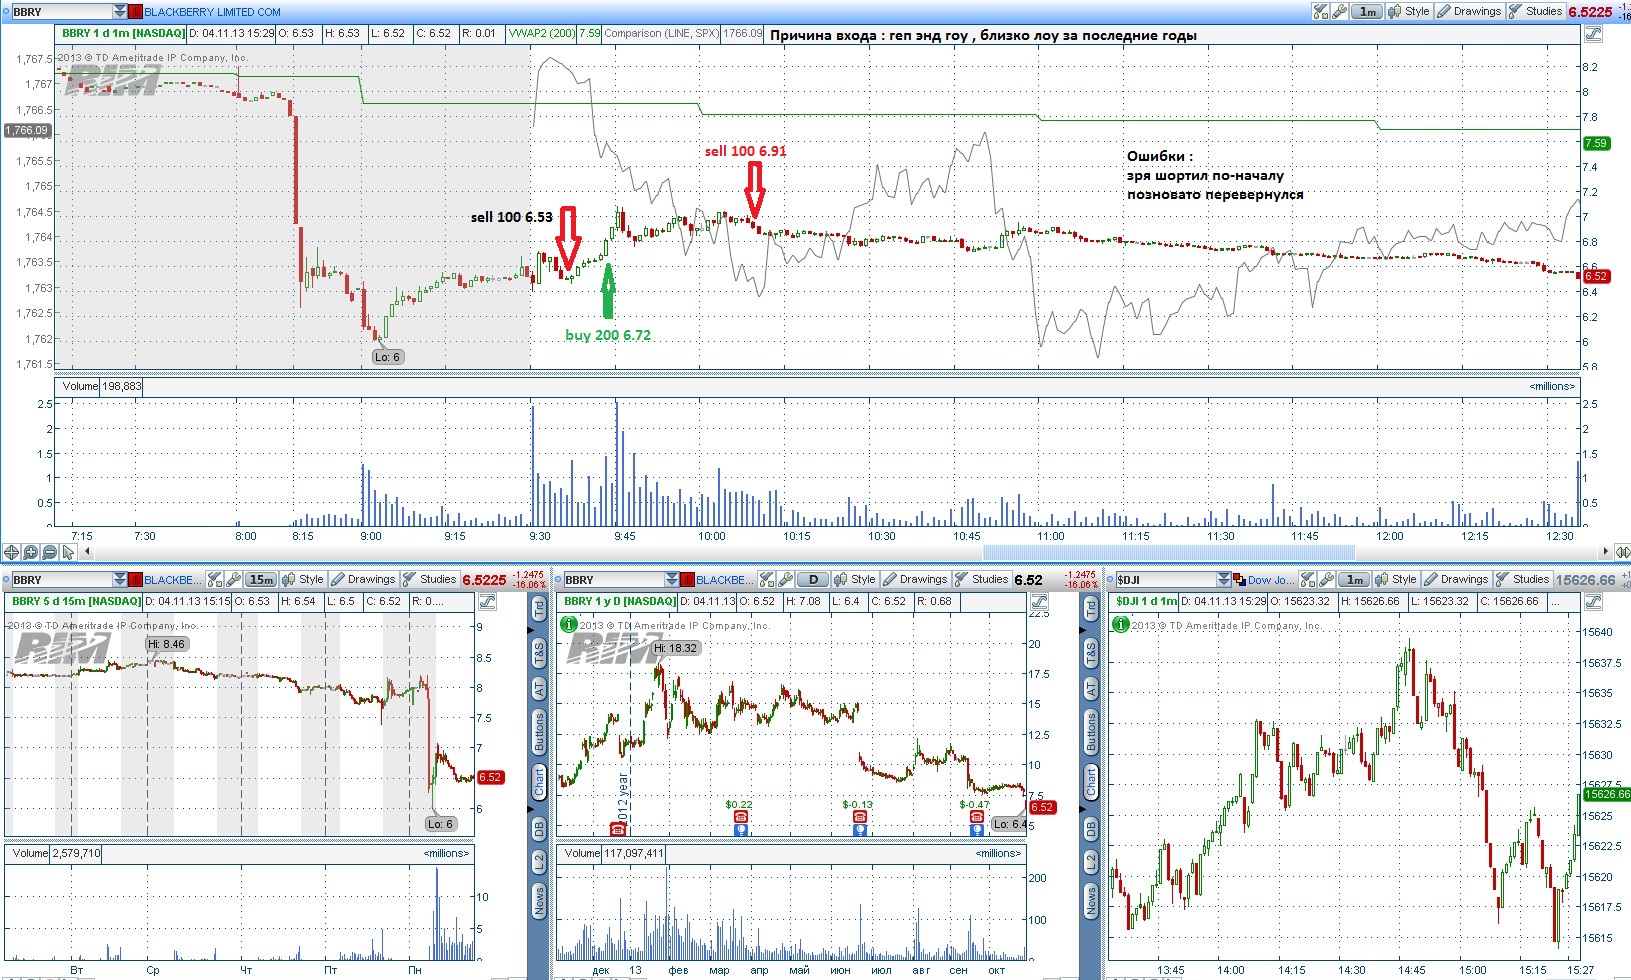The image size is (1631, 980).
Task: Open the Studies menu in the $DJI chart
Action: (1522, 580)
